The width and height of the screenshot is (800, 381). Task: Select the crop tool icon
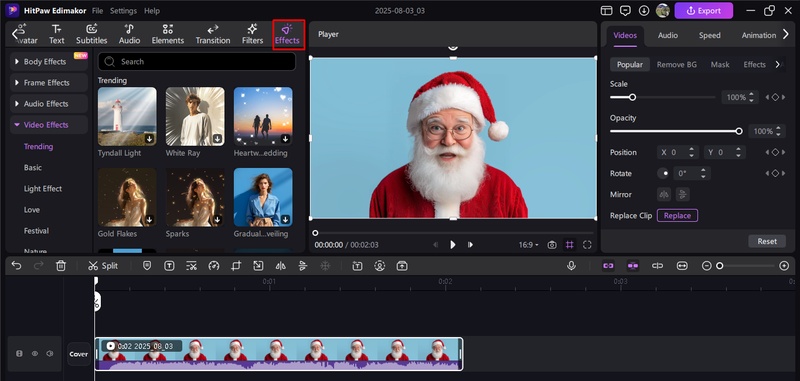pyautogui.click(x=236, y=266)
